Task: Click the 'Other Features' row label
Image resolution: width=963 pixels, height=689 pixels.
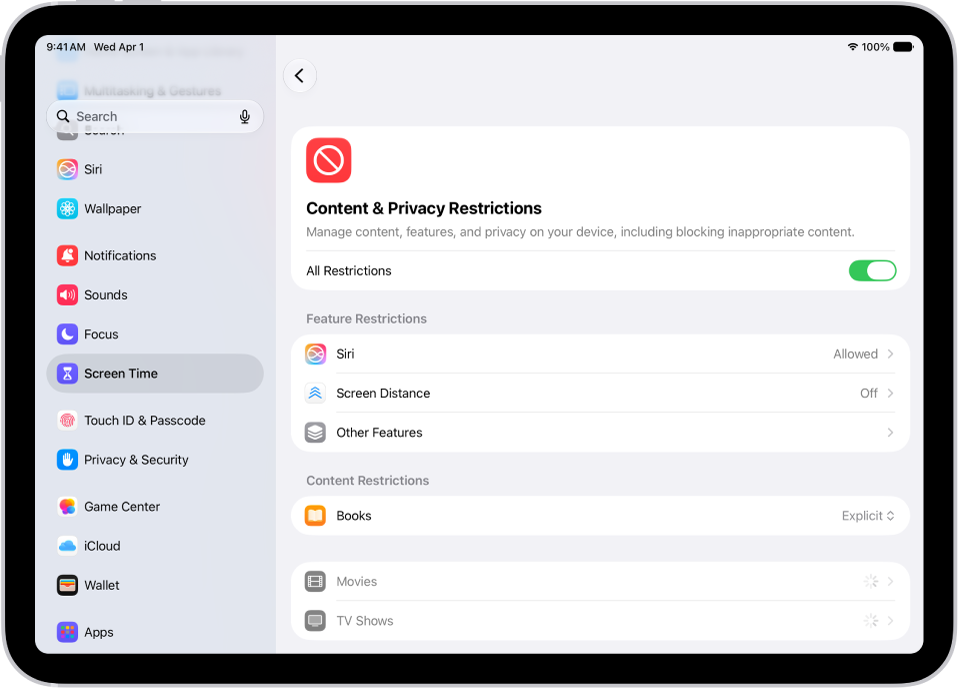Action: pyautogui.click(x=380, y=432)
